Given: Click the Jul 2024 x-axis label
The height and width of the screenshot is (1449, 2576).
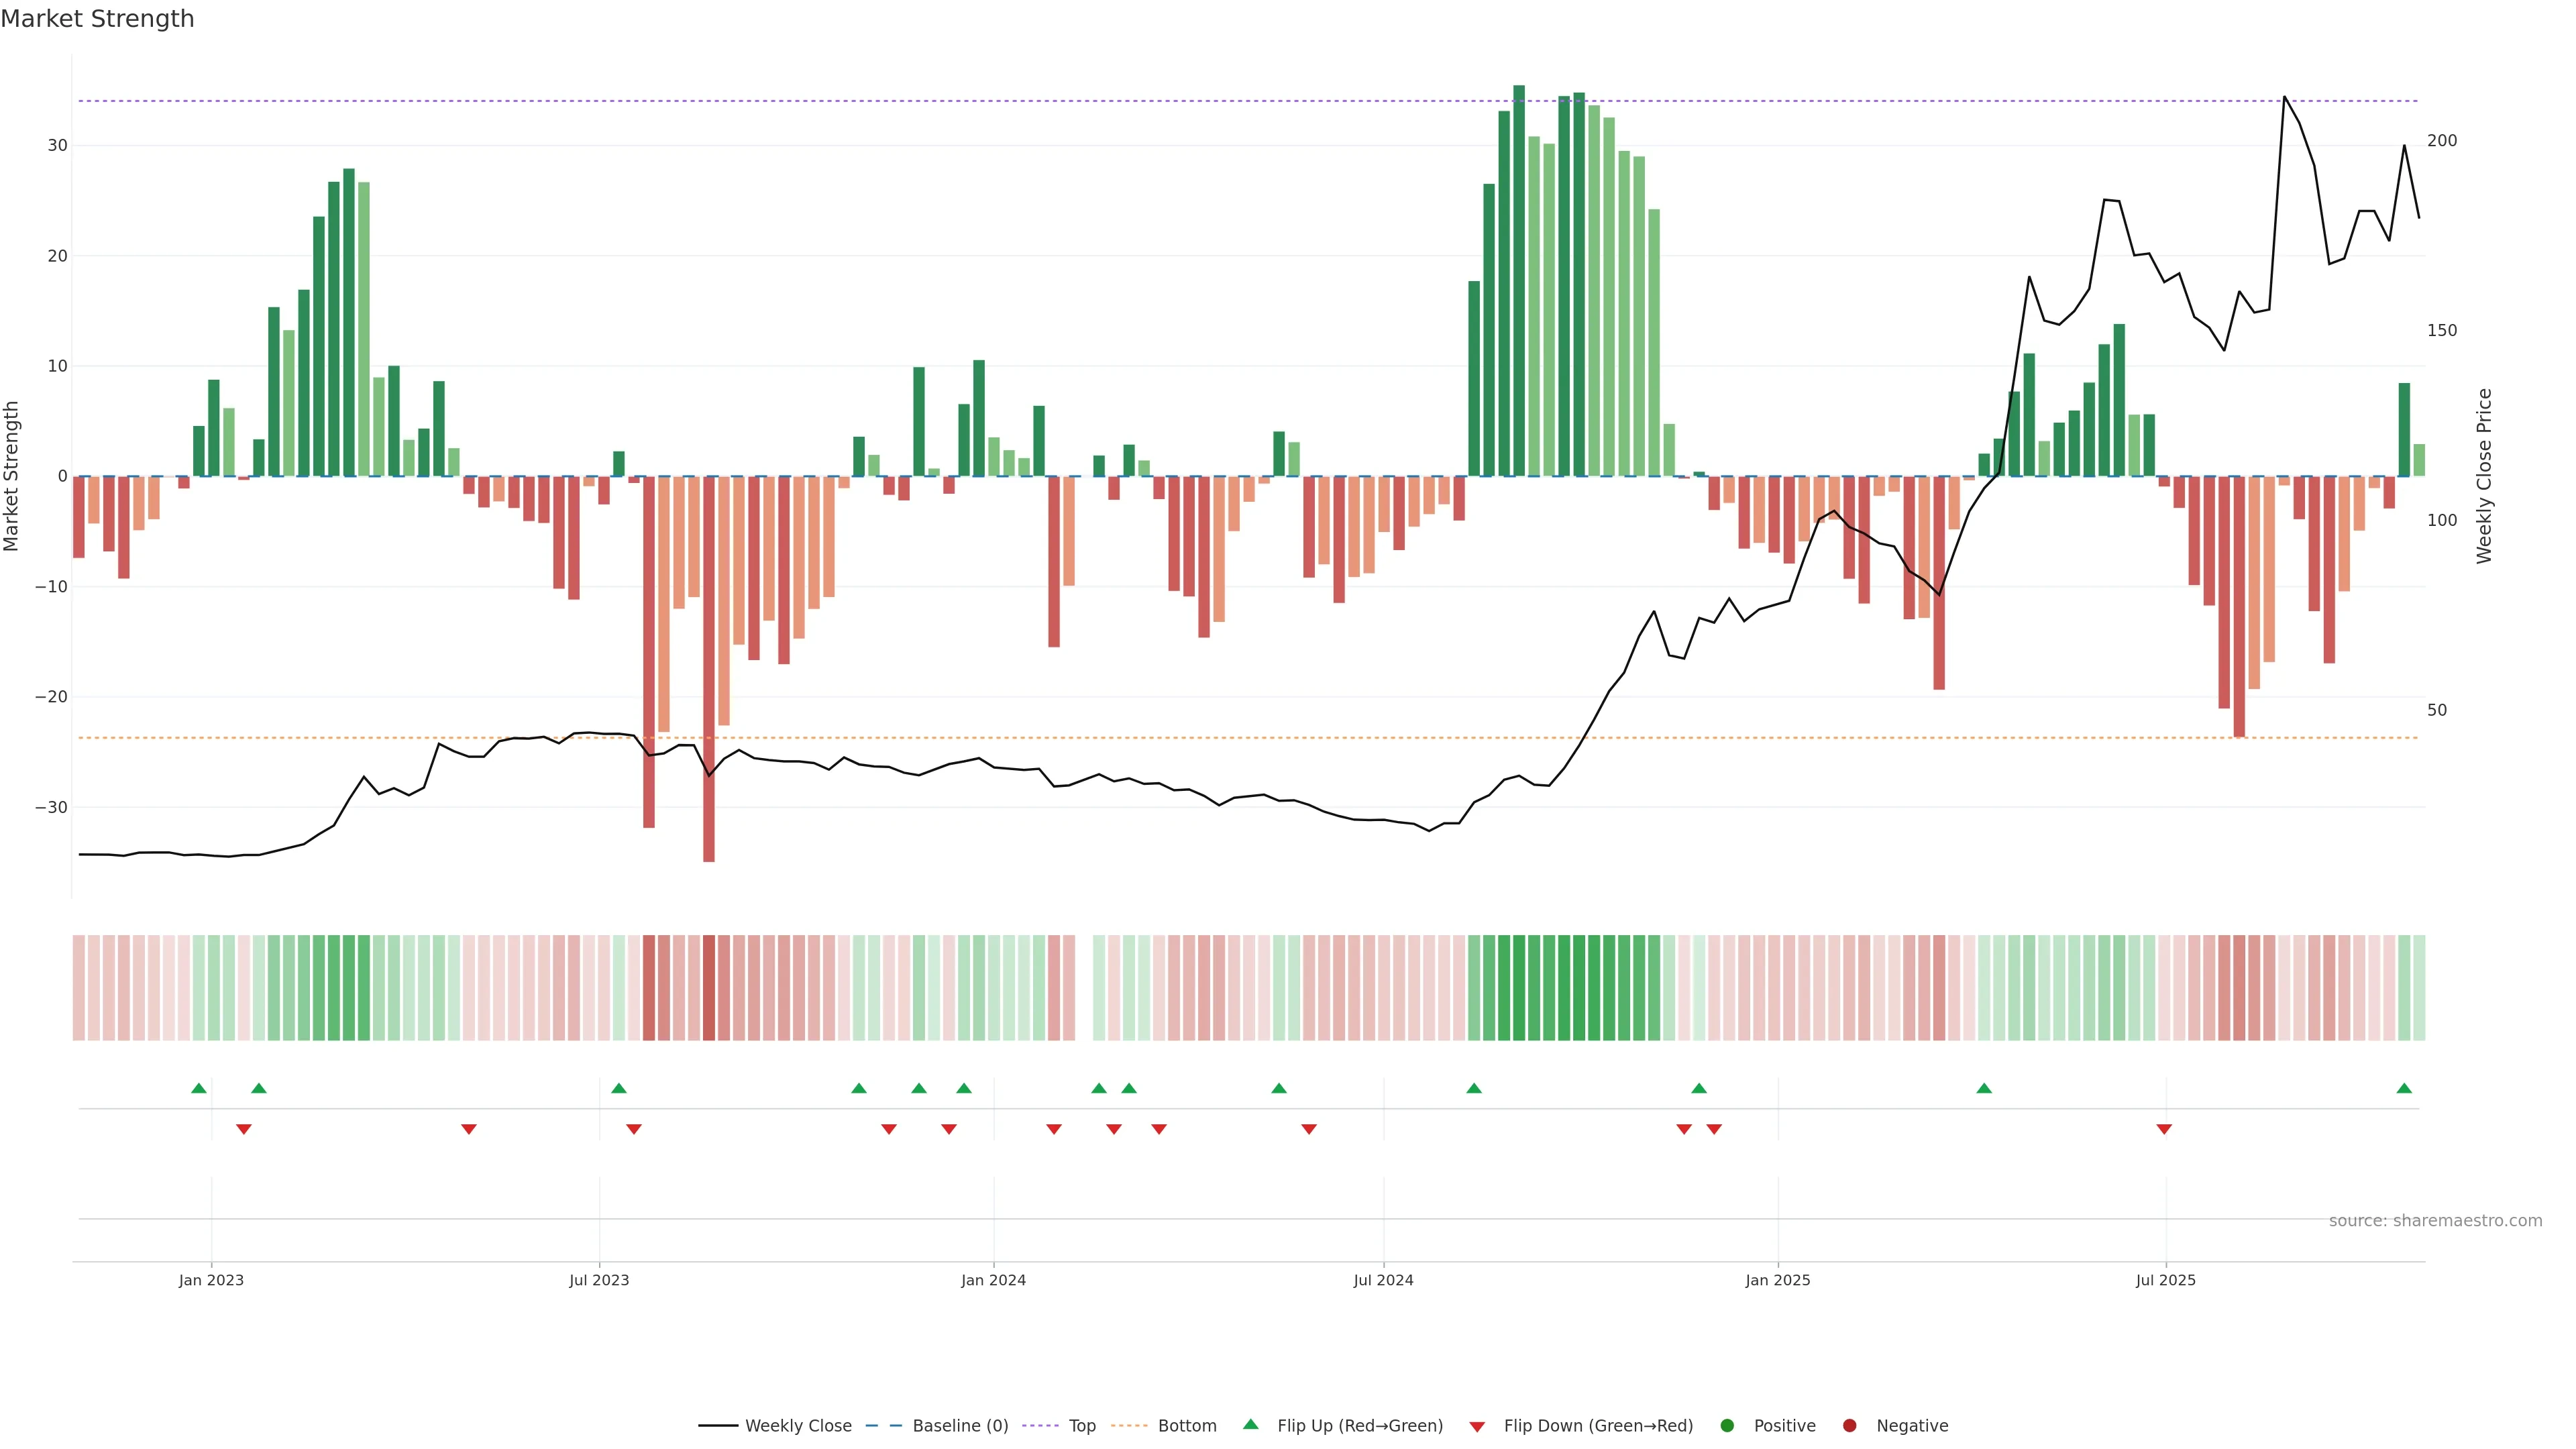Looking at the screenshot, I should click(x=1383, y=1280).
